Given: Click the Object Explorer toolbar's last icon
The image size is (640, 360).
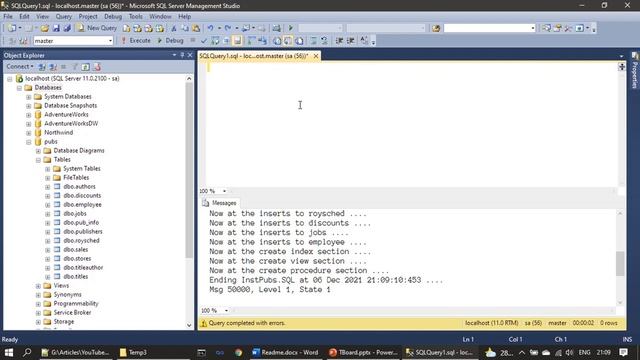Looking at the screenshot, I should click(97, 67).
